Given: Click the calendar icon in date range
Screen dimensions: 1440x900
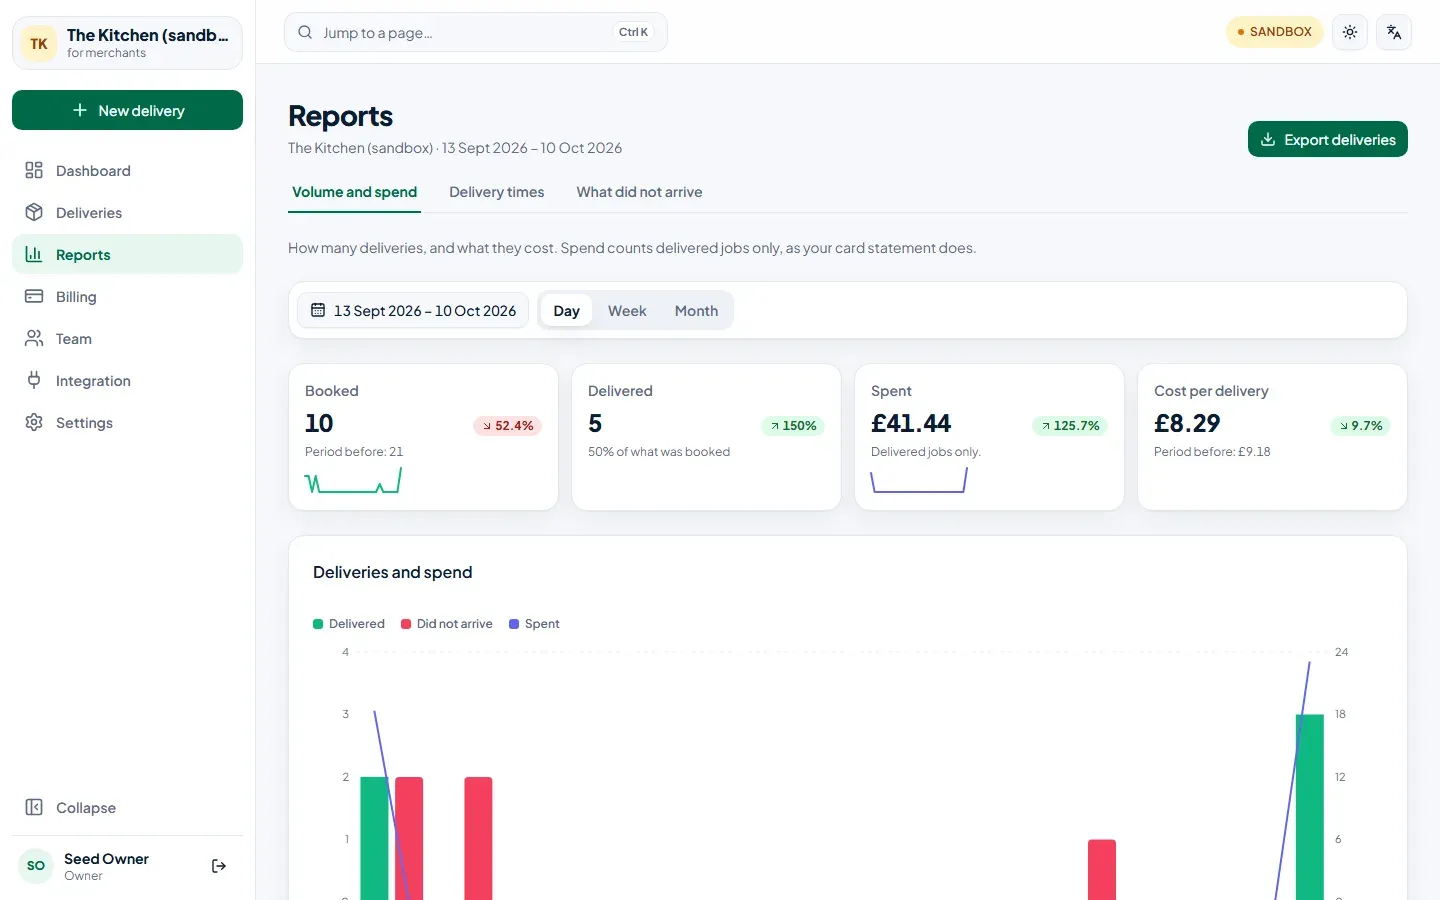Looking at the screenshot, I should point(318,310).
